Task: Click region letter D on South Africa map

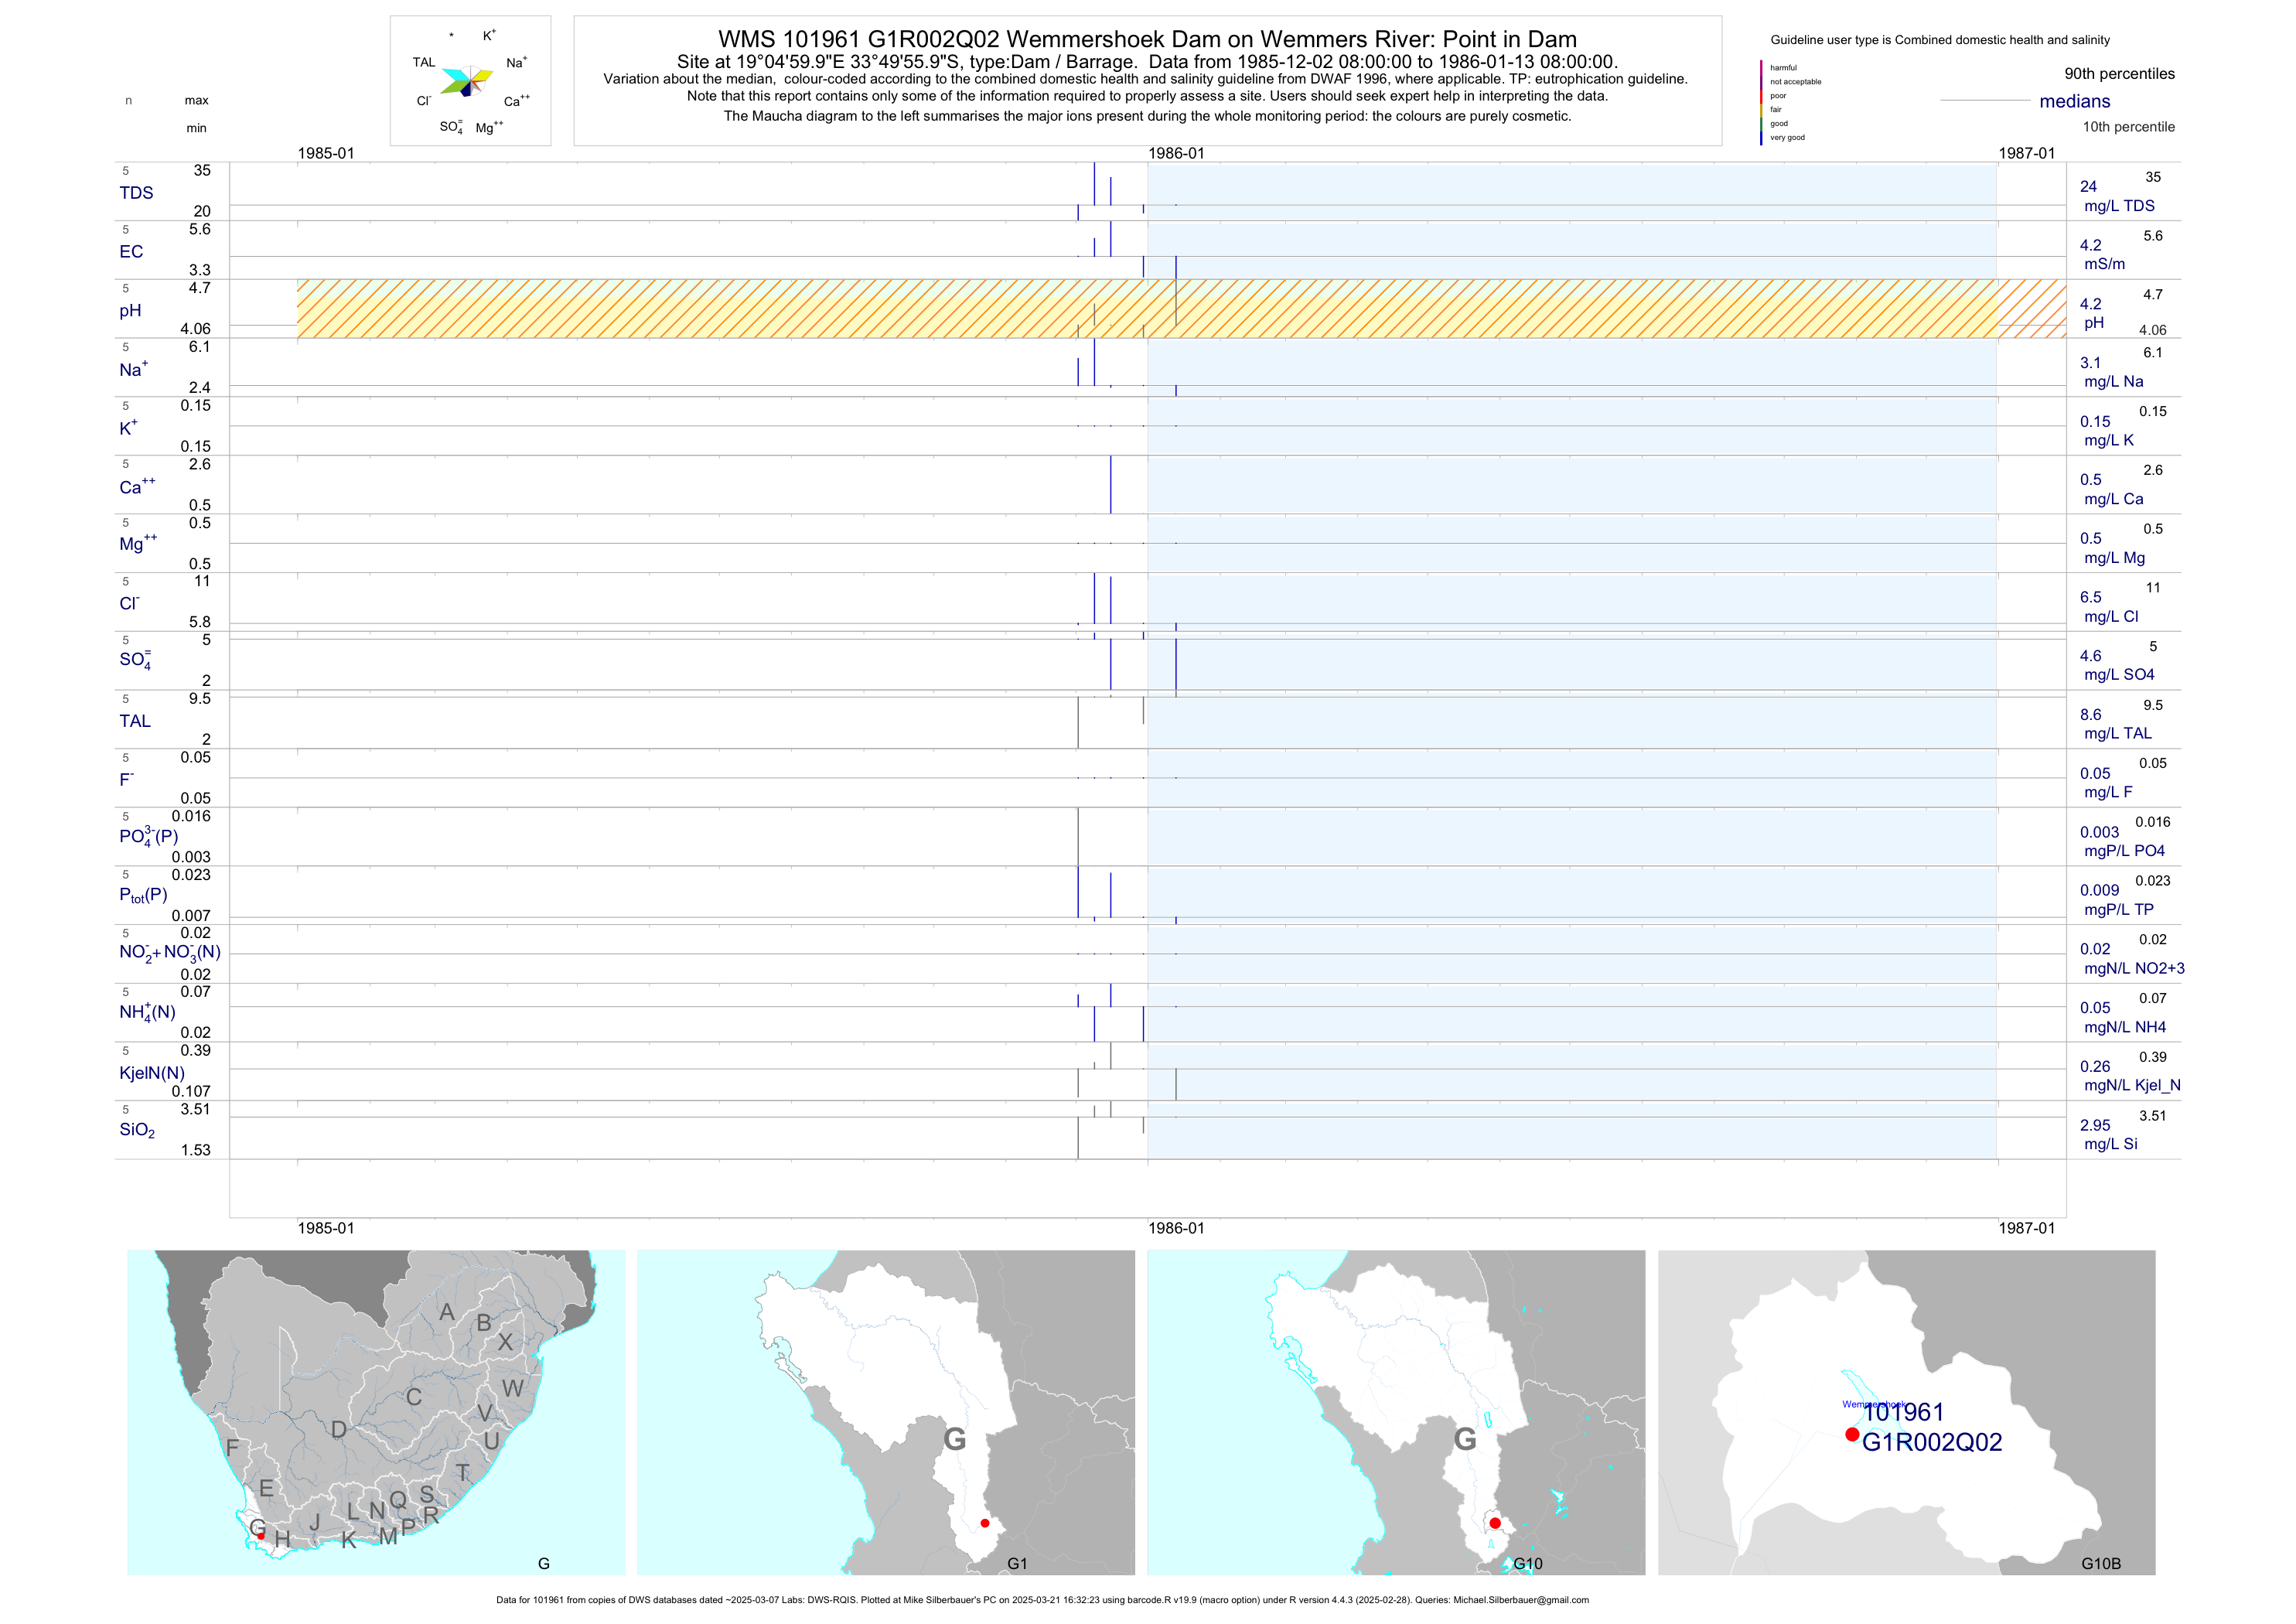Action: pos(339,1430)
